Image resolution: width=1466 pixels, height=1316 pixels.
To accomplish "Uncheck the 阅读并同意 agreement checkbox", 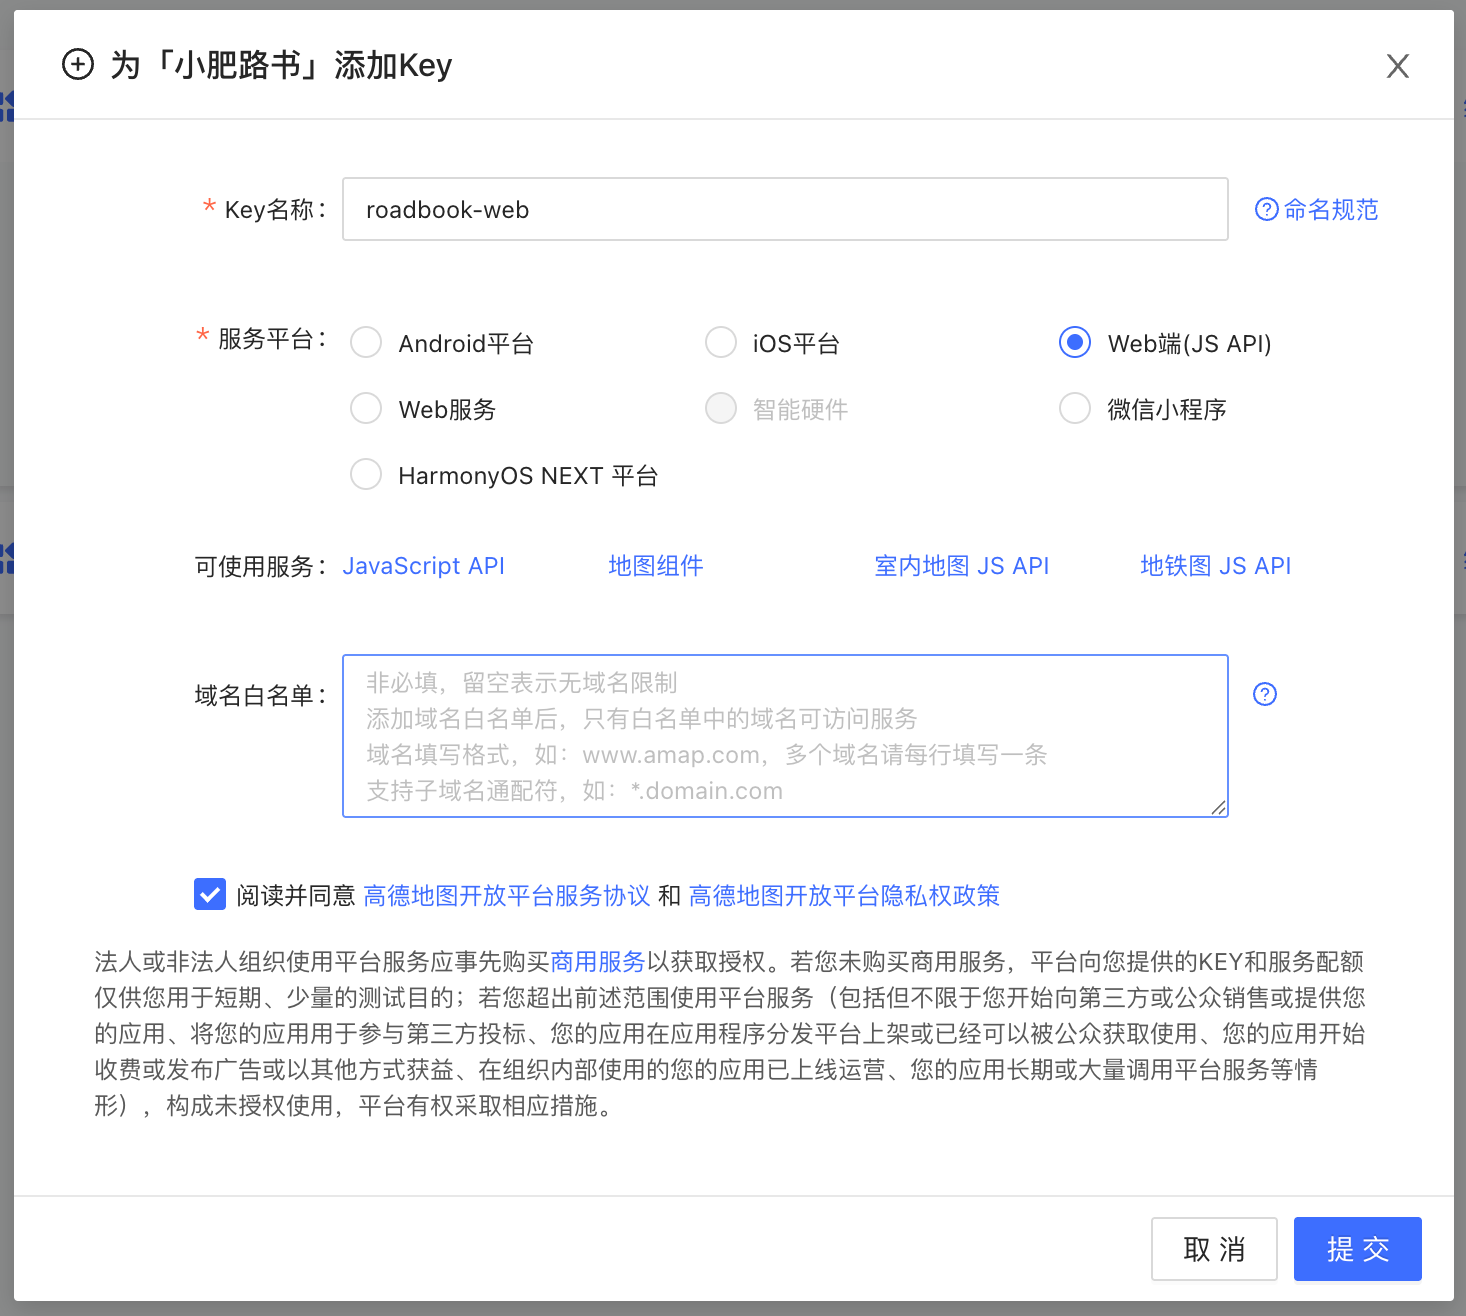I will click(210, 894).
